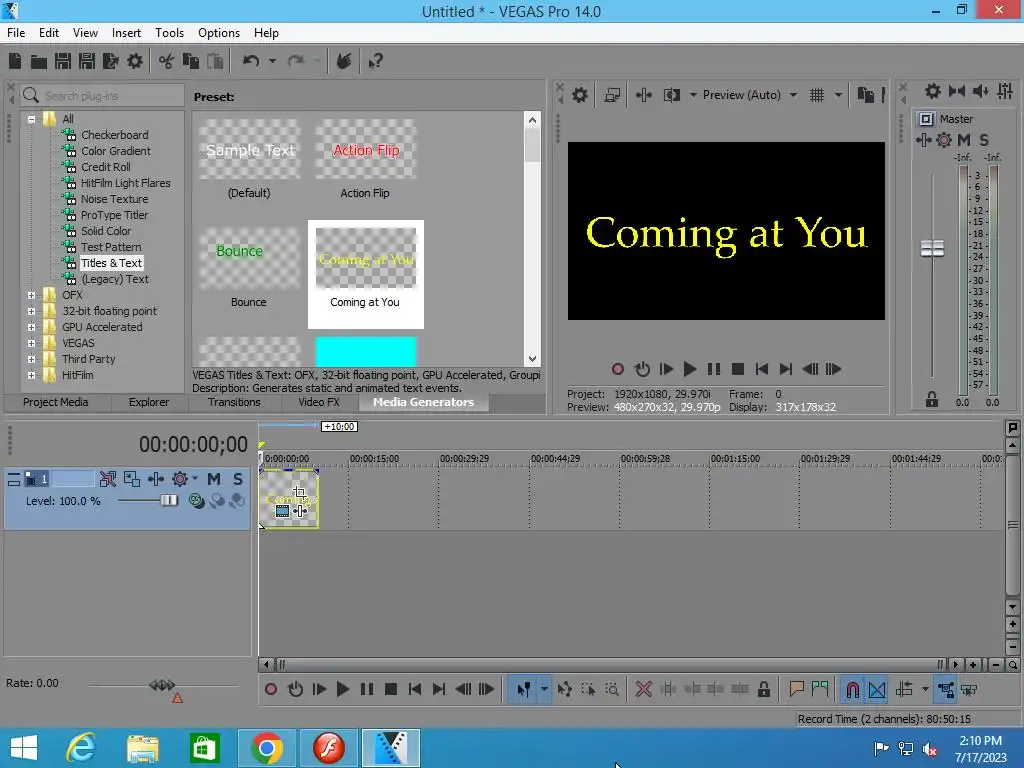Save the project with the first floppy disk icon

coord(63,61)
